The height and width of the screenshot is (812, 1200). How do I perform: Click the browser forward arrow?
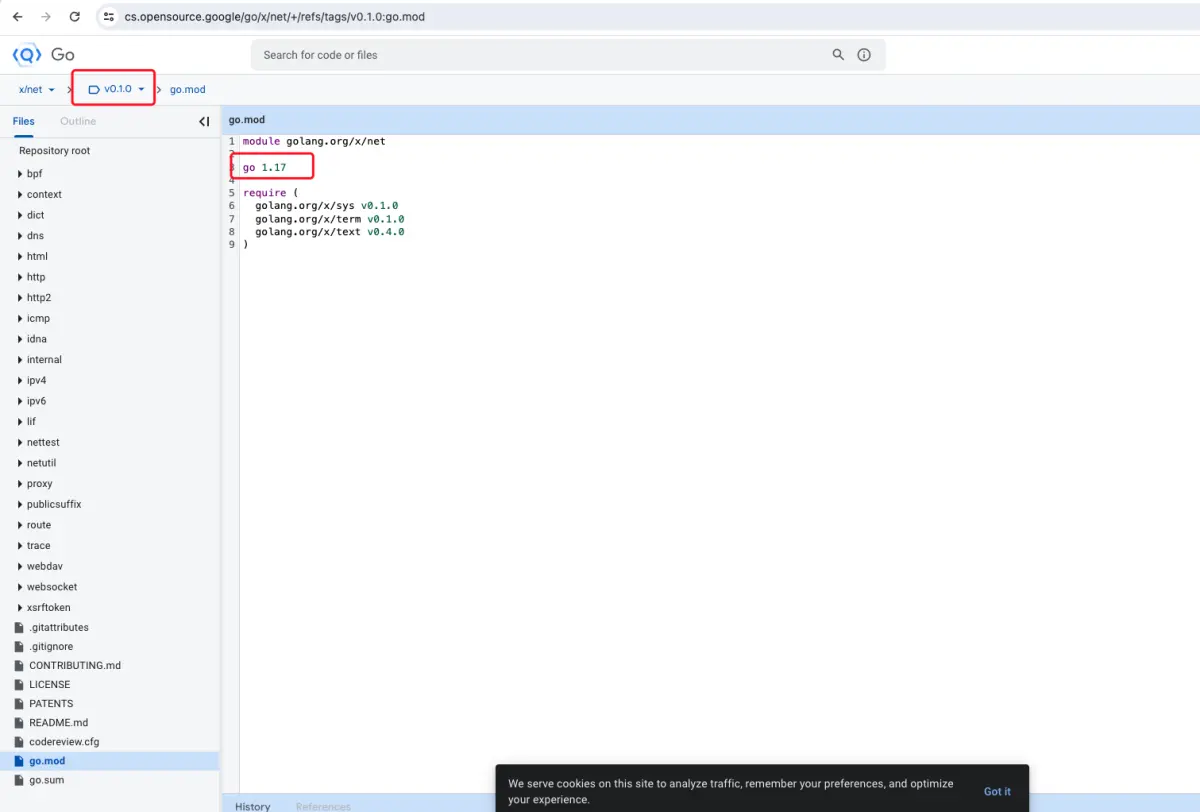[46, 17]
